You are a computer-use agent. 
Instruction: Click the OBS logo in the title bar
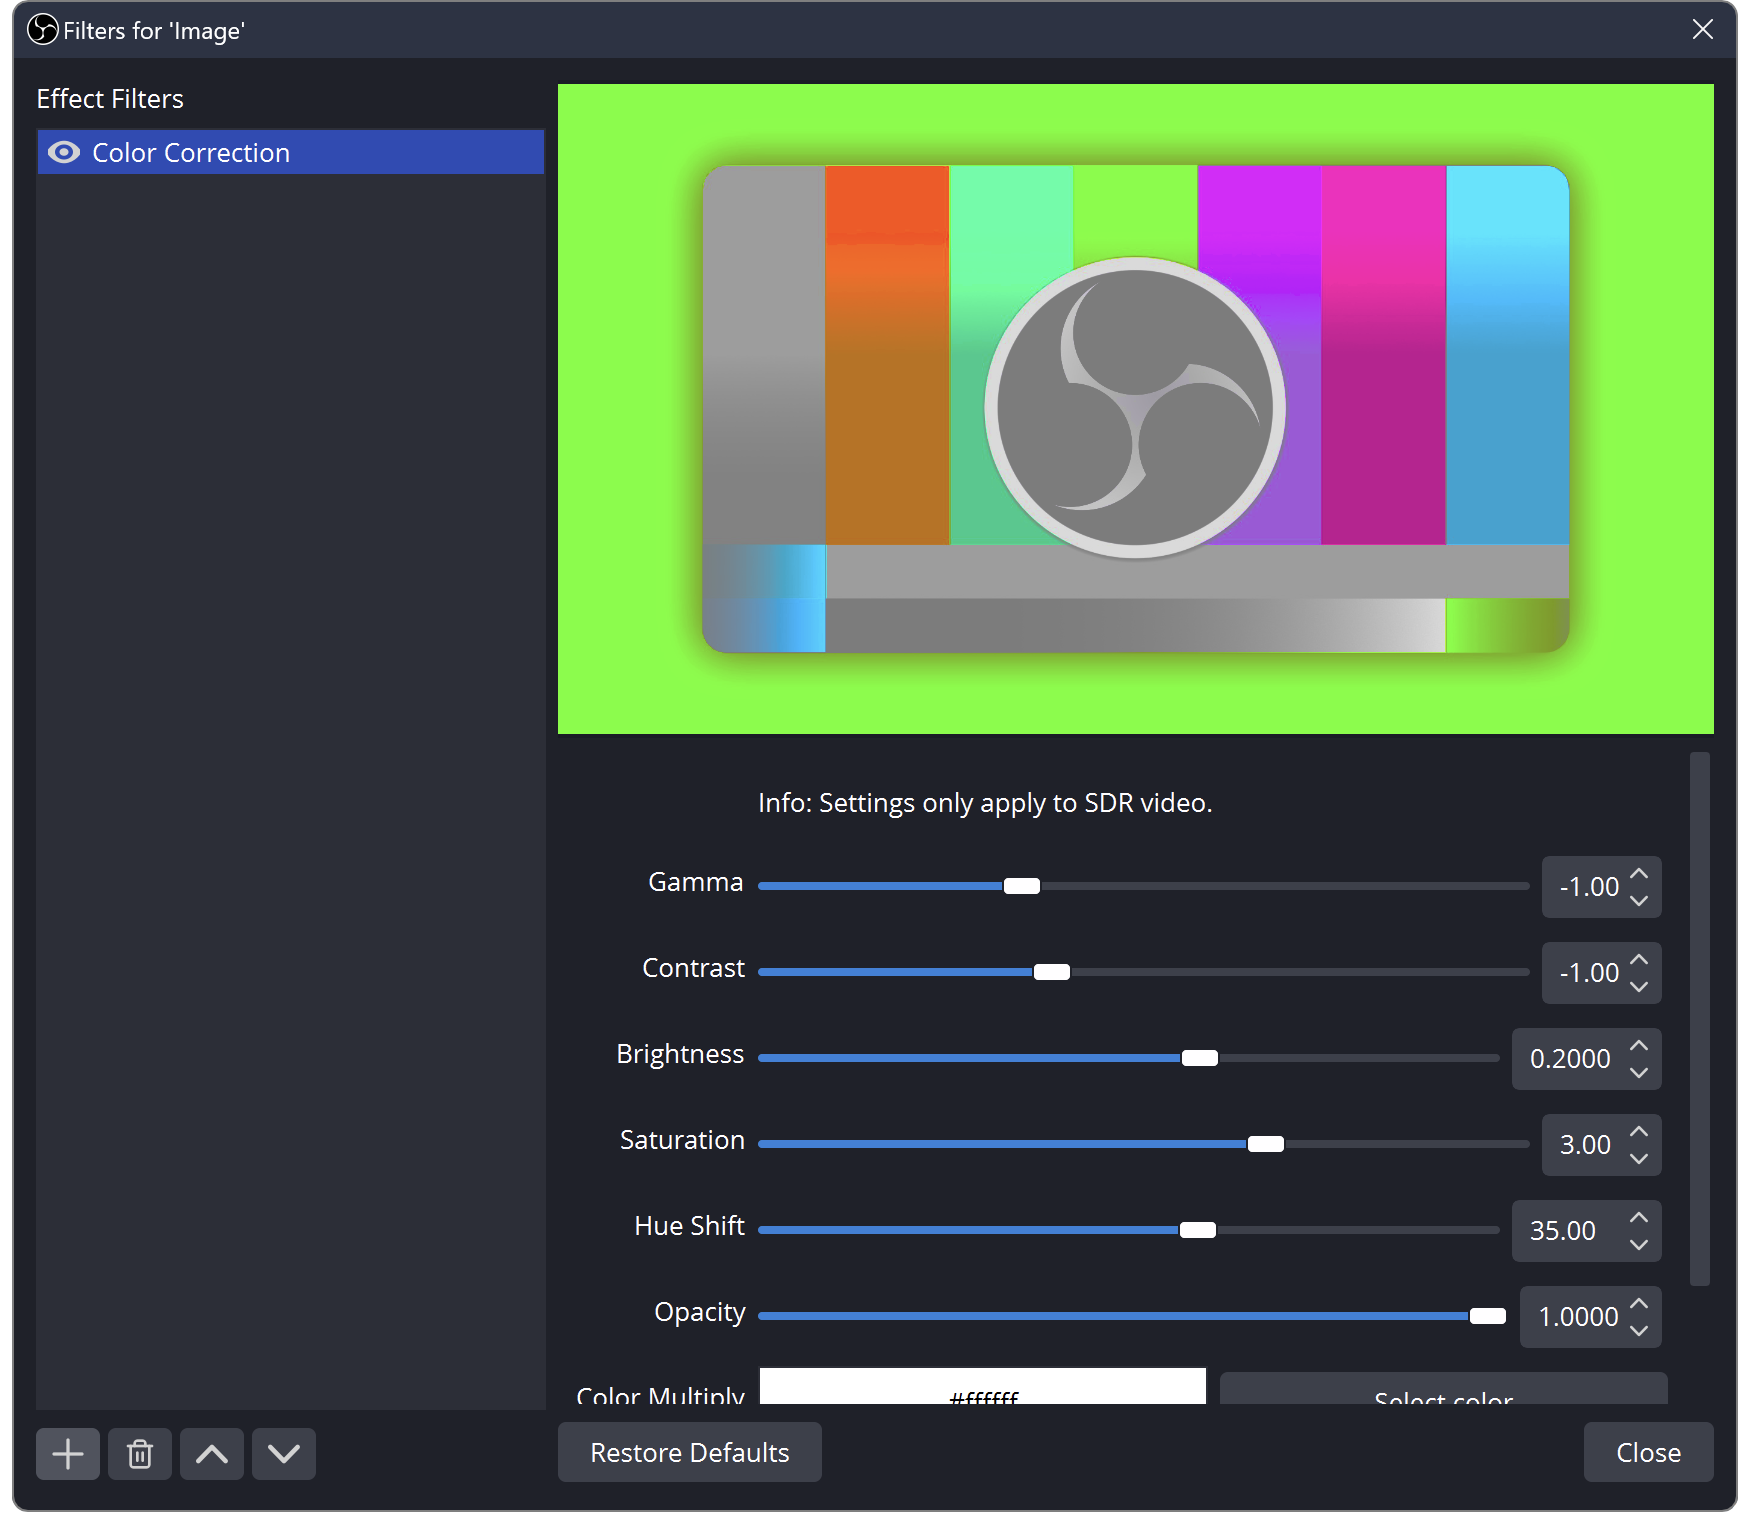point(42,30)
